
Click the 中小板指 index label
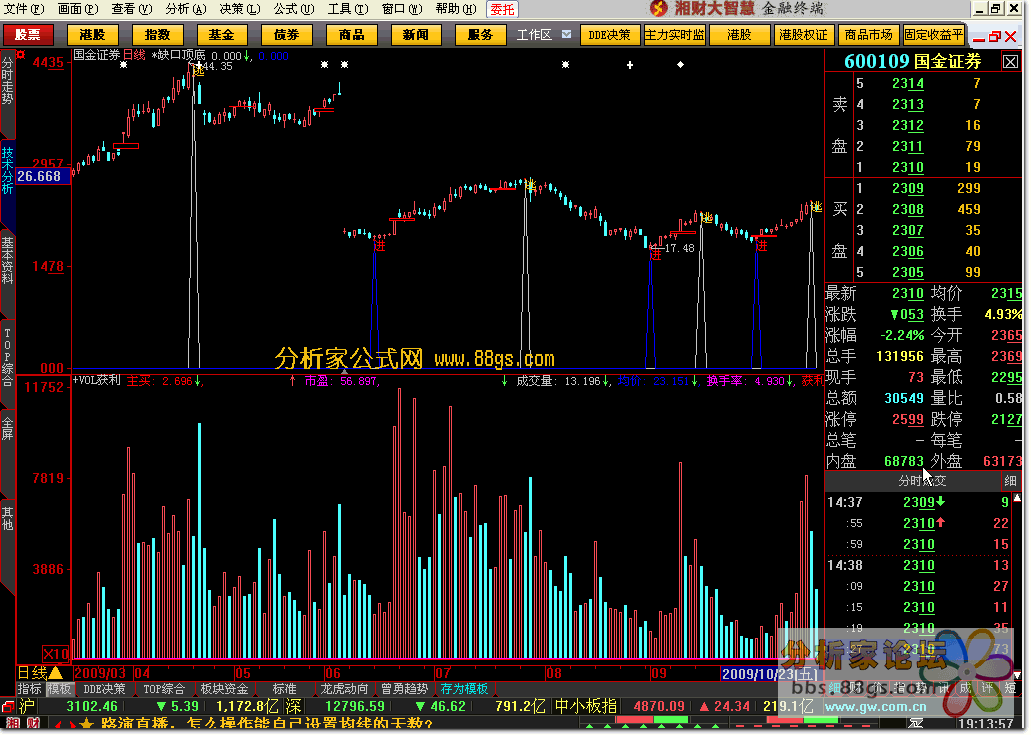coord(585,706)
